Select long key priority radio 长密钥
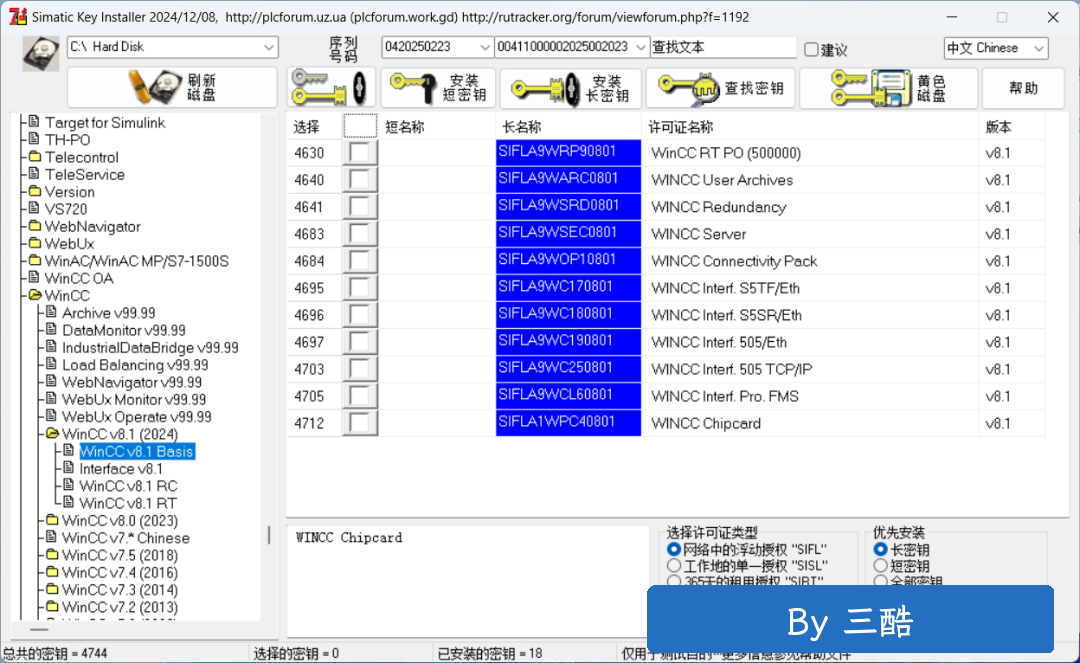The height and width of the screenshot is (663, 1080). coord(880,549)
